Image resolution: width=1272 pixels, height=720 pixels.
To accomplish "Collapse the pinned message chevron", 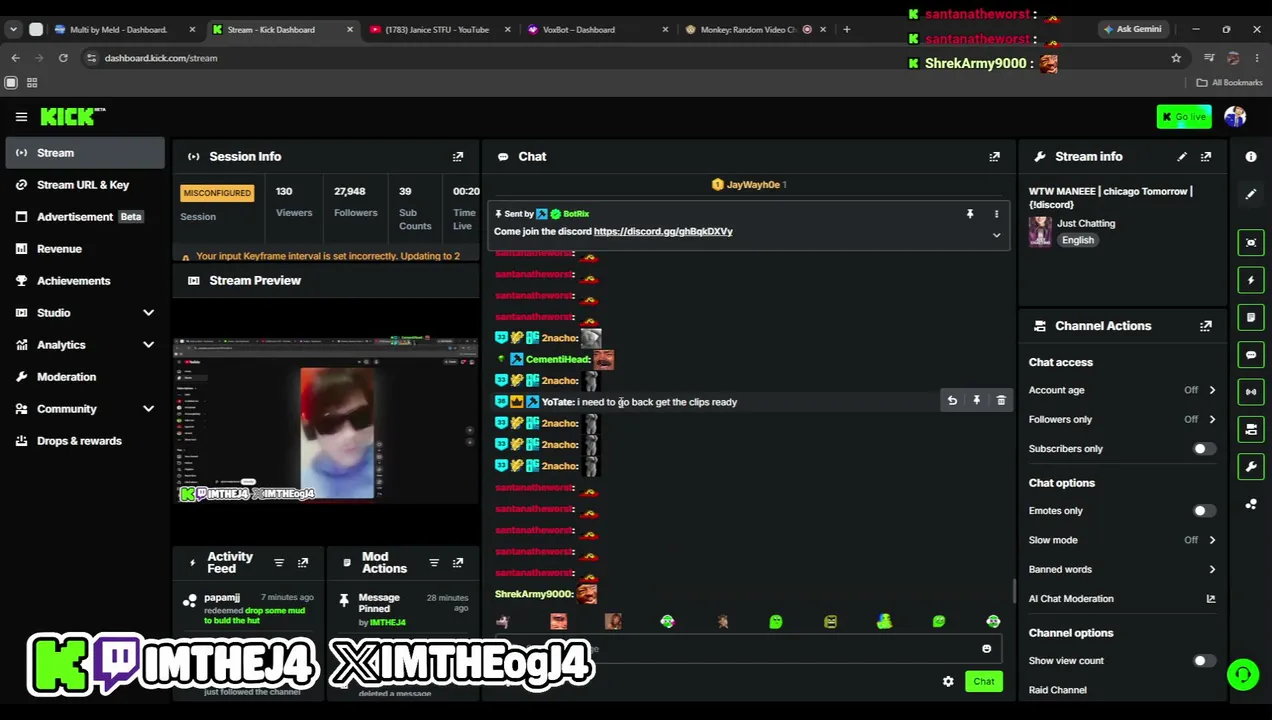I will pos(996,236).
